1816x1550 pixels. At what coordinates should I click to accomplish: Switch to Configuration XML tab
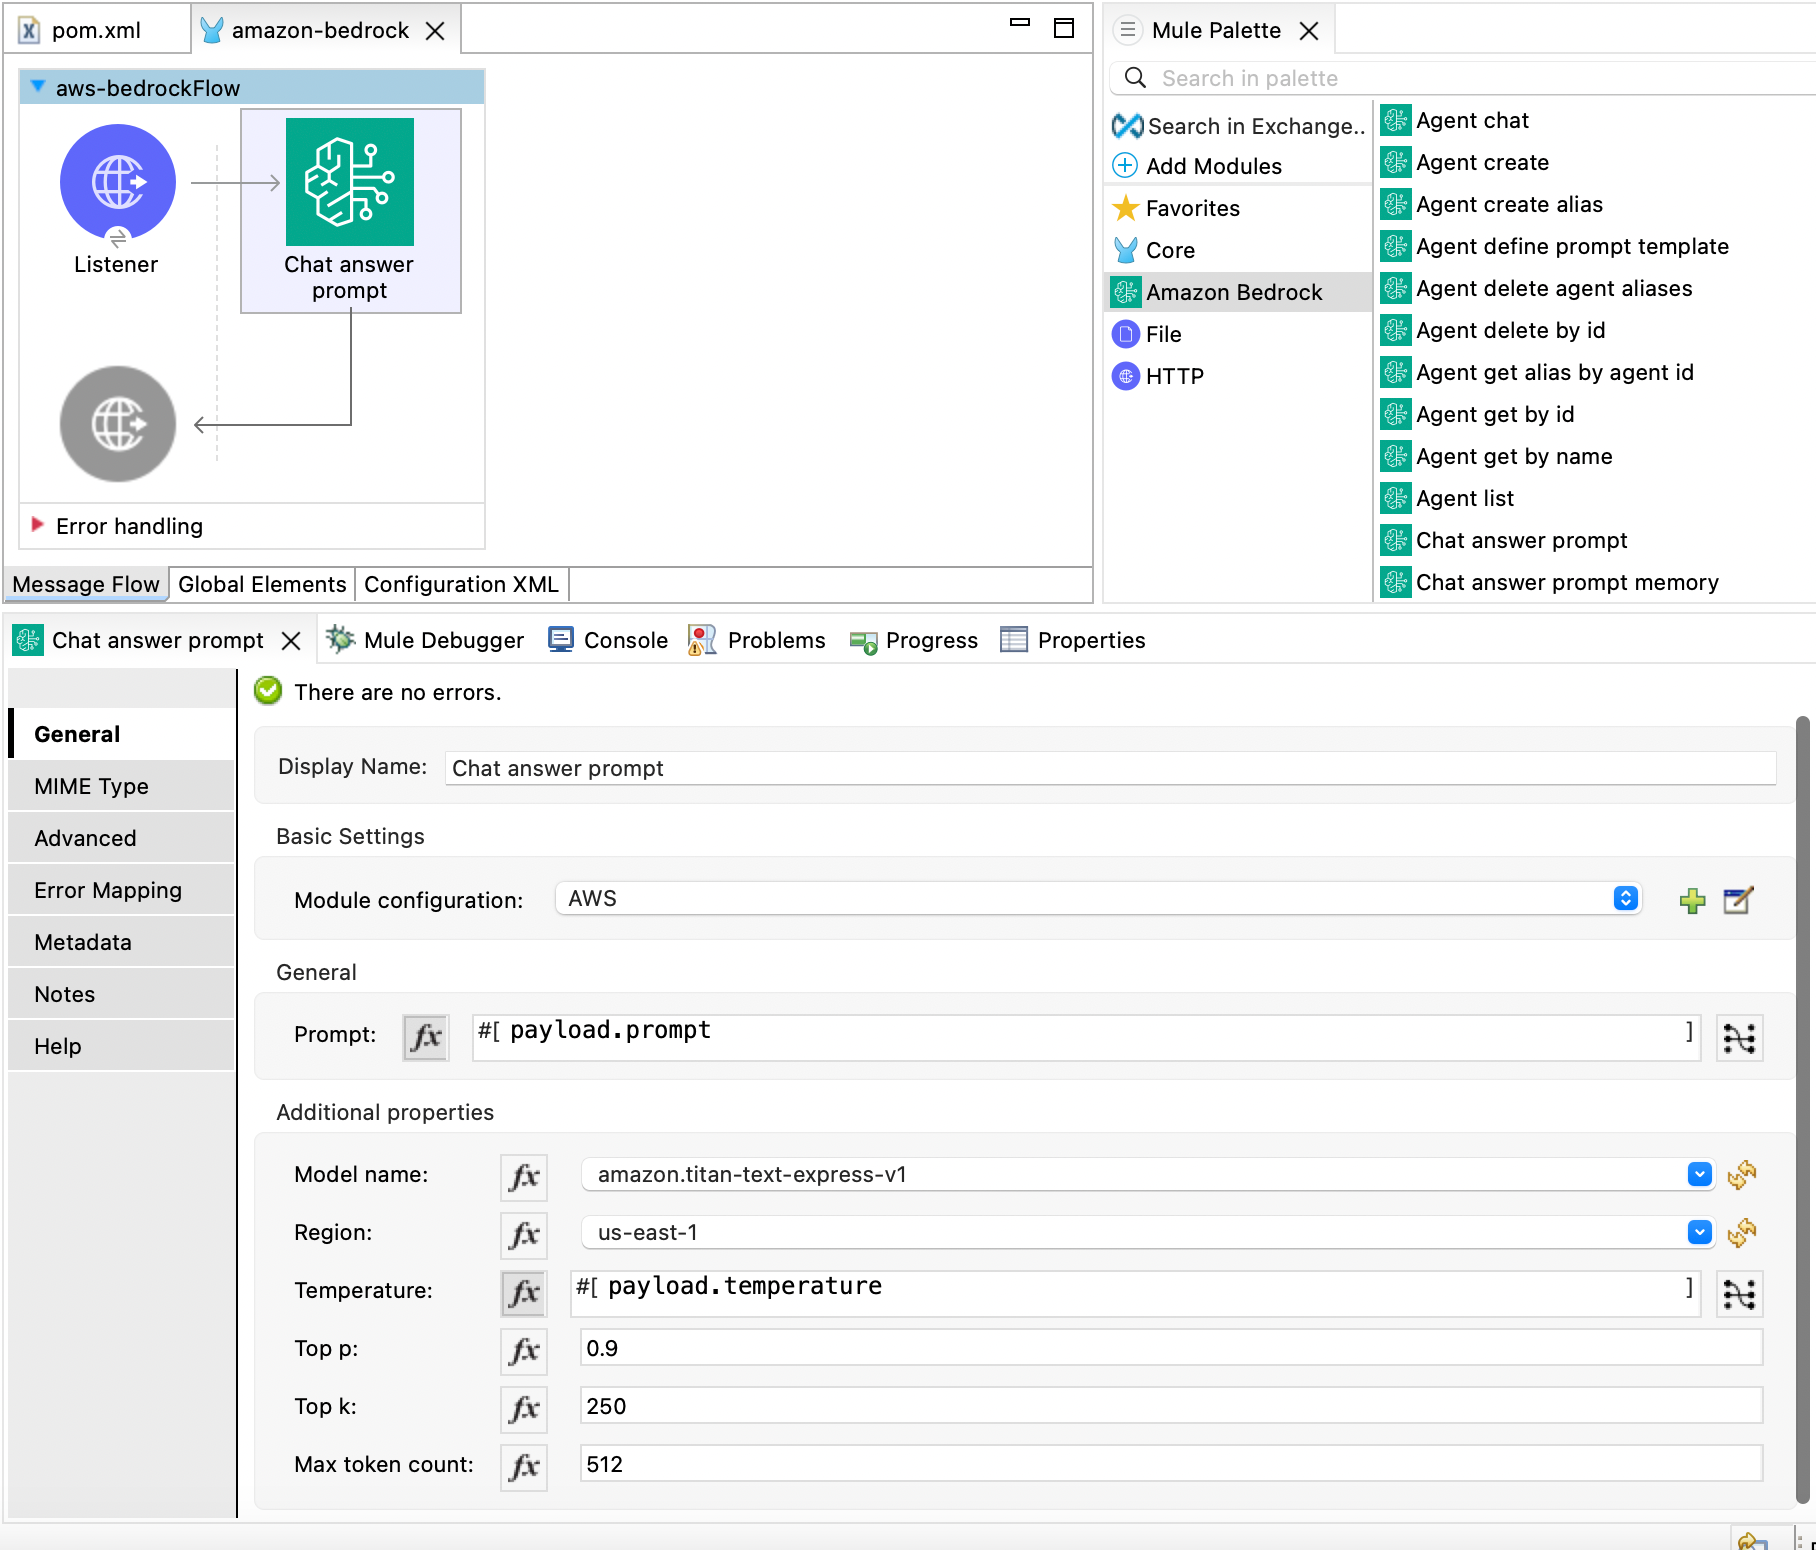461,584
